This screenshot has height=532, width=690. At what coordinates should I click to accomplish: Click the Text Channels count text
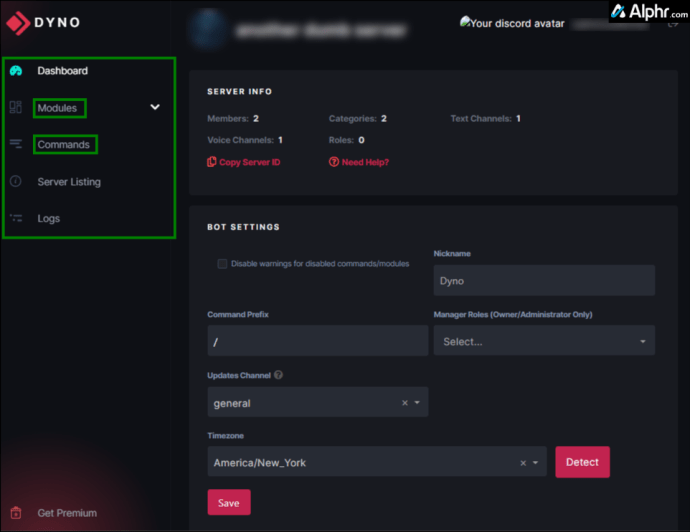485,118
